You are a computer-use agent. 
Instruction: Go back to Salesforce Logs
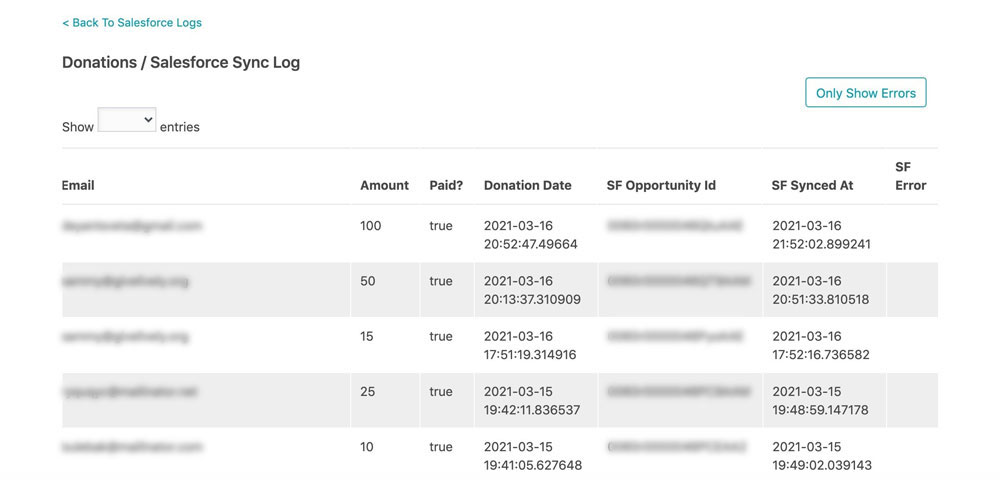pyautogui.click(x=132, y=23)
